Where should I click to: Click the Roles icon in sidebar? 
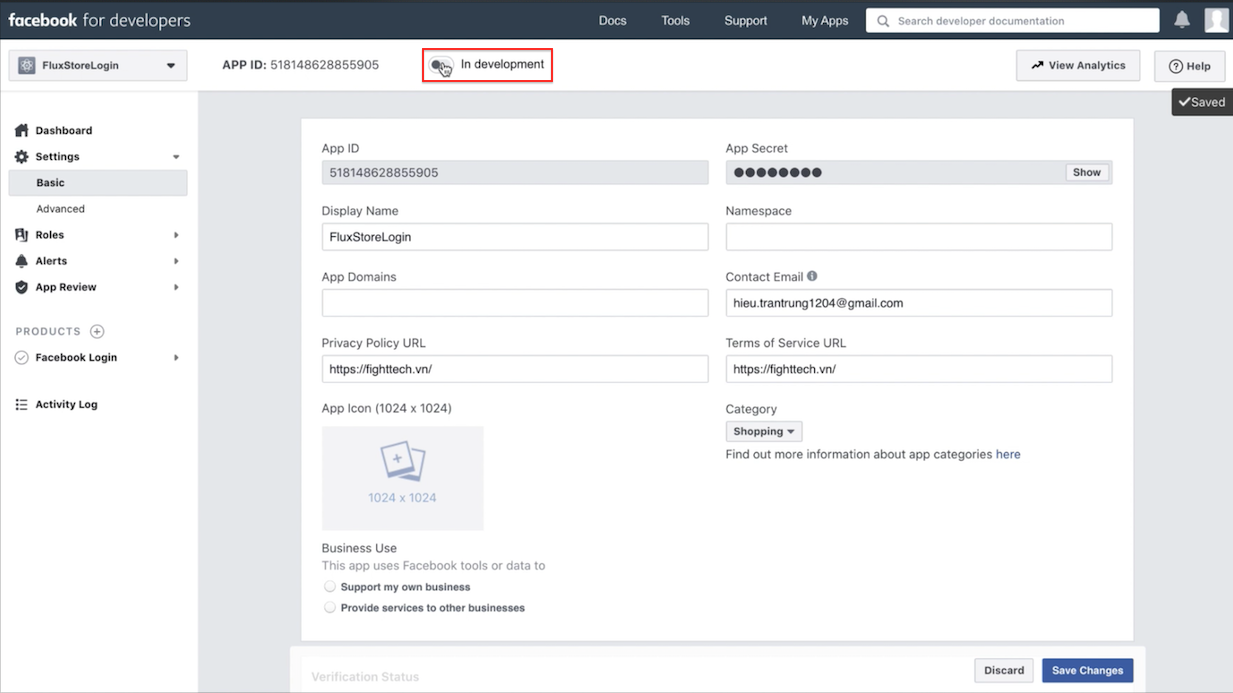[22, 235]
